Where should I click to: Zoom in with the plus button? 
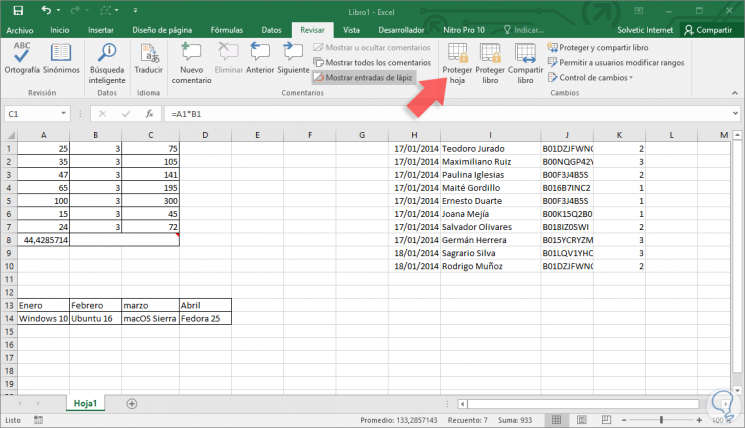coord(699,420)
